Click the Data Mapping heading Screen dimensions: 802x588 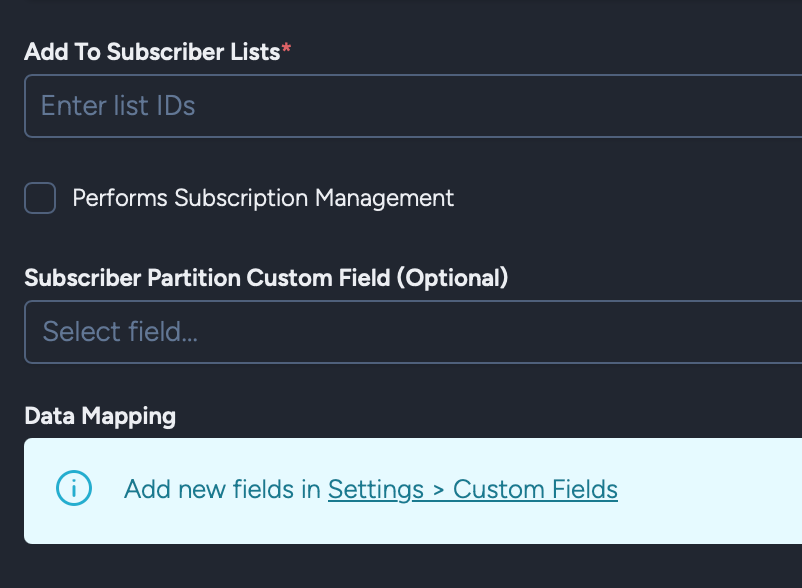coord(100,415)
